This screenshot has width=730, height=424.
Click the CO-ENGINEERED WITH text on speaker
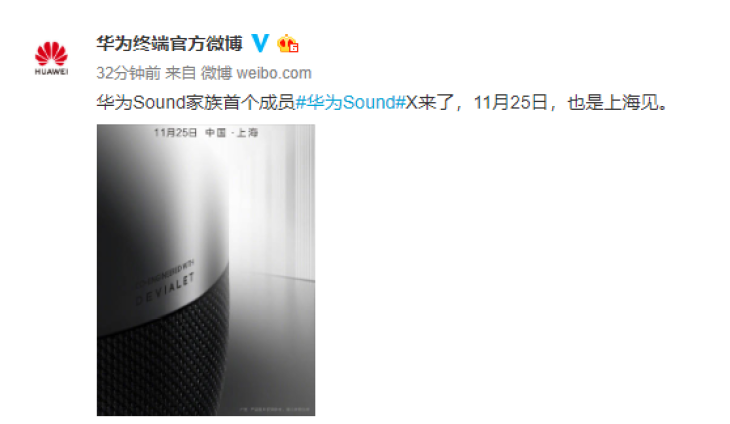165,274
